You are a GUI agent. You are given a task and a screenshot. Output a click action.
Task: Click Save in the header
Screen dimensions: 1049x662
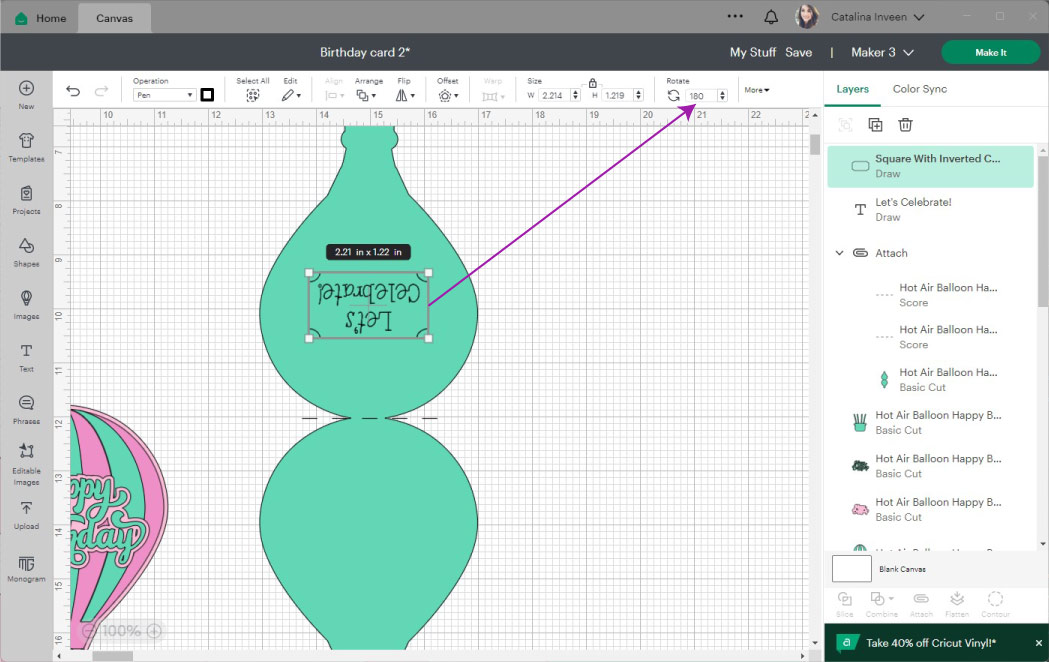(x=798, y=52)
